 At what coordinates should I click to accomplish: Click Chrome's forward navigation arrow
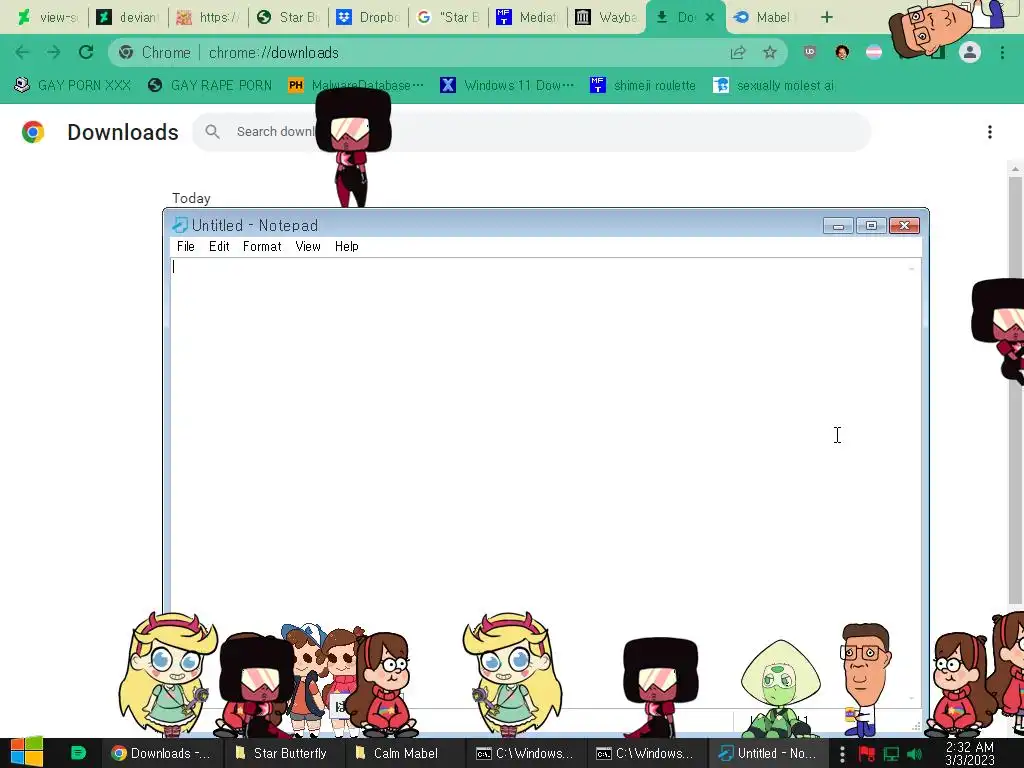(54, 52)
